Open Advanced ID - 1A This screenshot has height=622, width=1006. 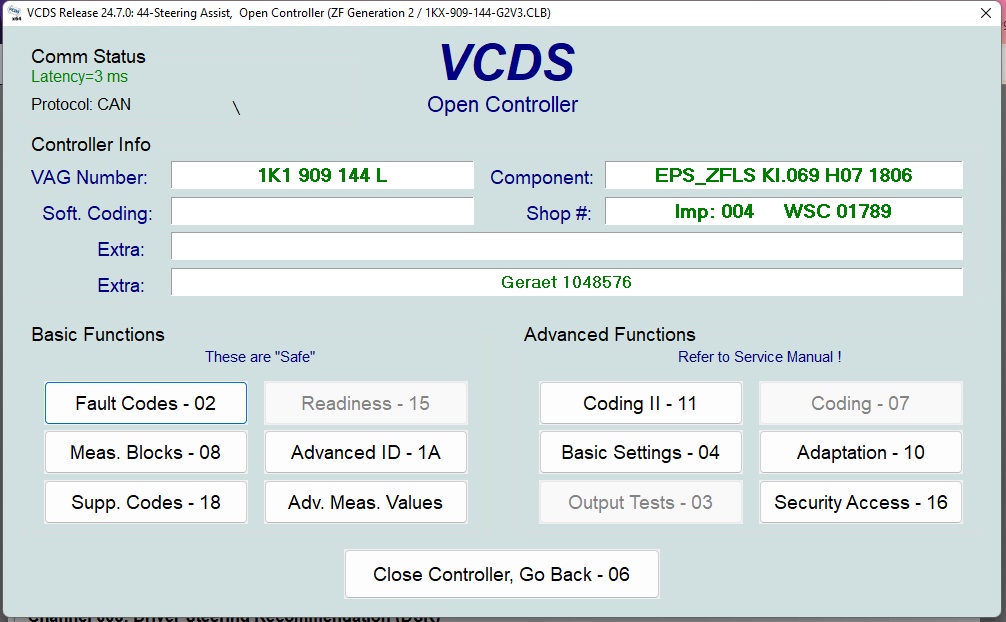[366, 453]
